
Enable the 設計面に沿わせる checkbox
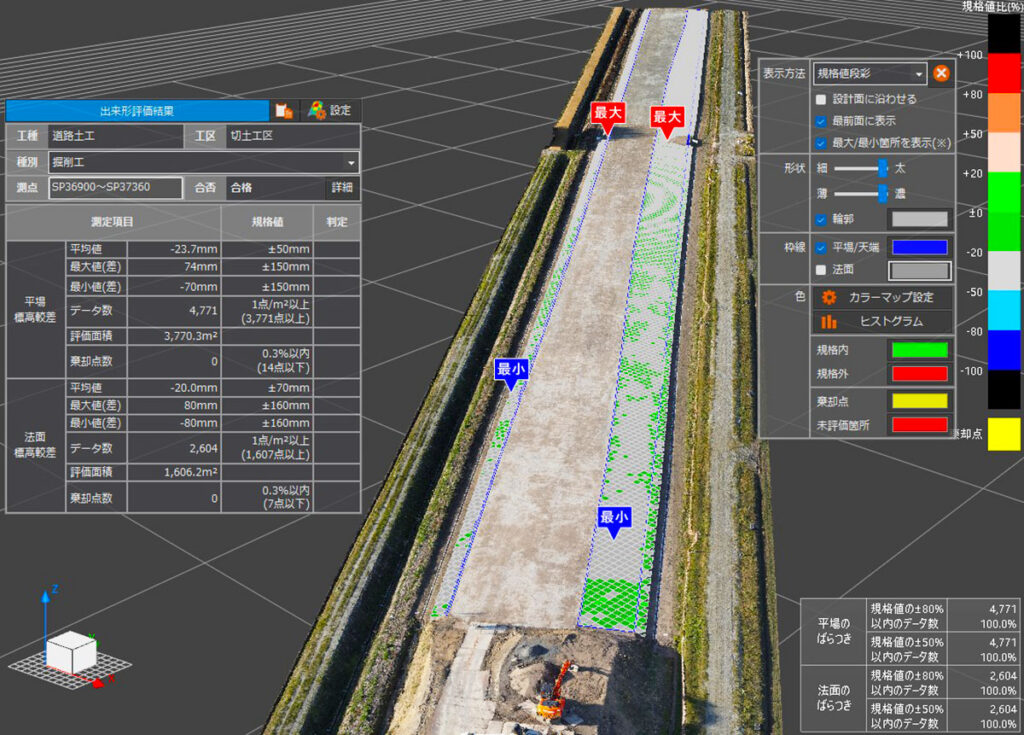coord(820,99)
